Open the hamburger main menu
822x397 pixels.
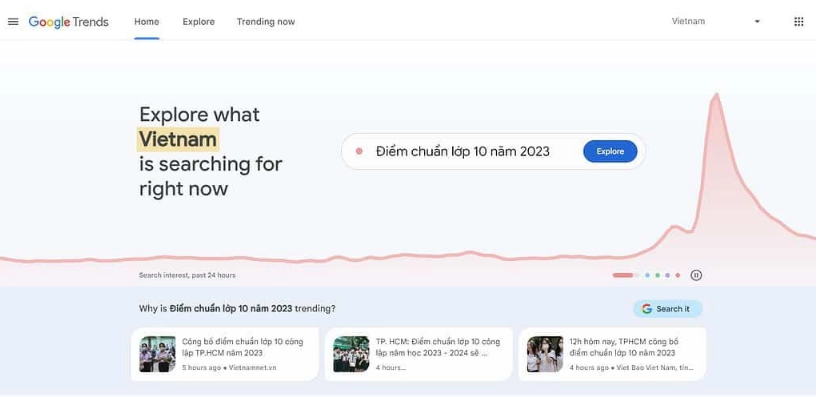click(13, 22)
